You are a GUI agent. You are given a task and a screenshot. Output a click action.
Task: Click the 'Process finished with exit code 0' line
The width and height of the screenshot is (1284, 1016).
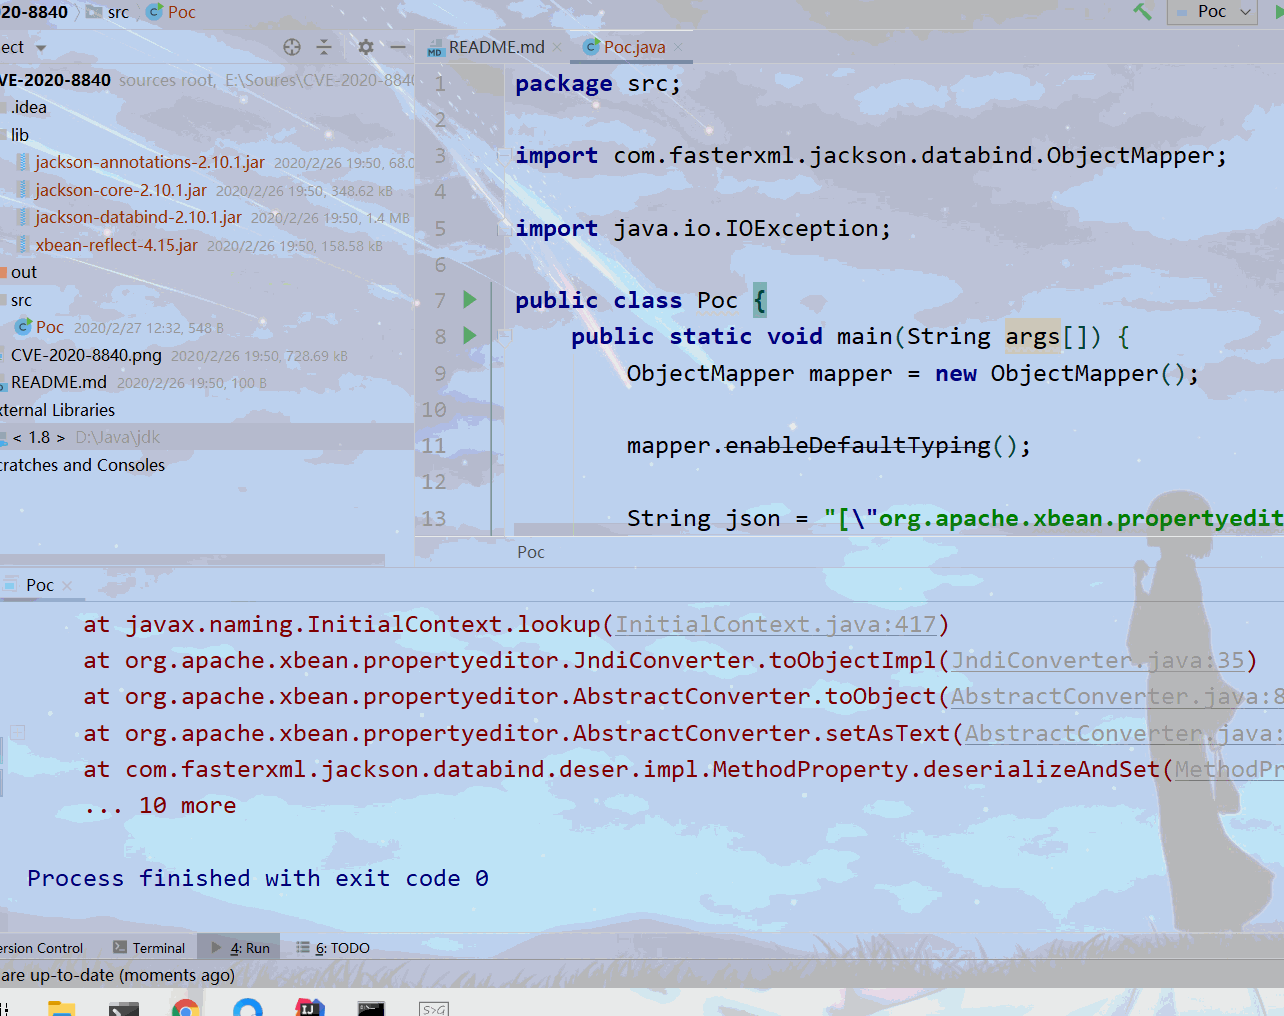click(258, 878)
